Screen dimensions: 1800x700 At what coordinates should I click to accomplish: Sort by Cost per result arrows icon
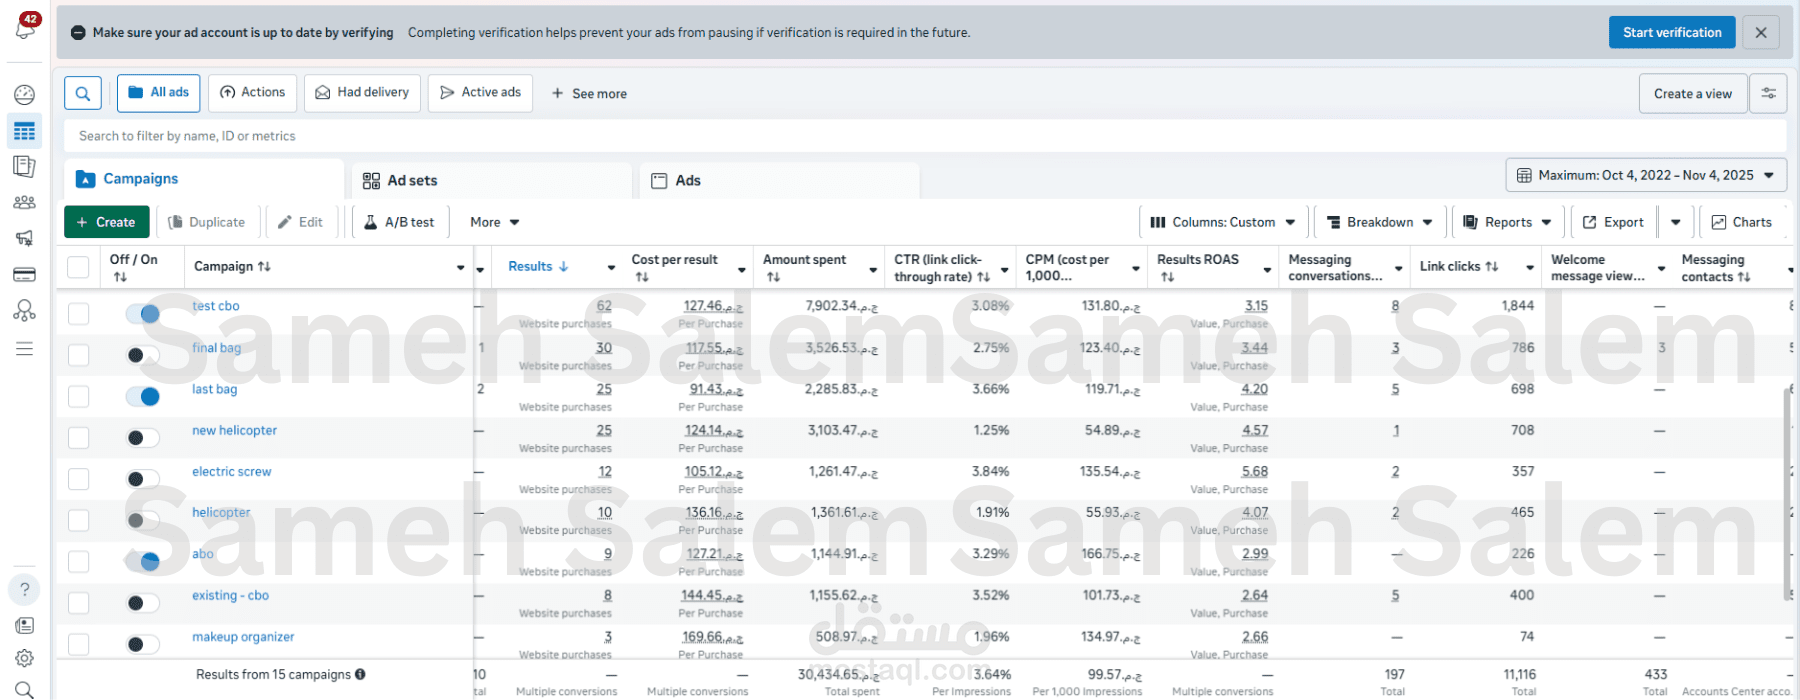point(642,277)
